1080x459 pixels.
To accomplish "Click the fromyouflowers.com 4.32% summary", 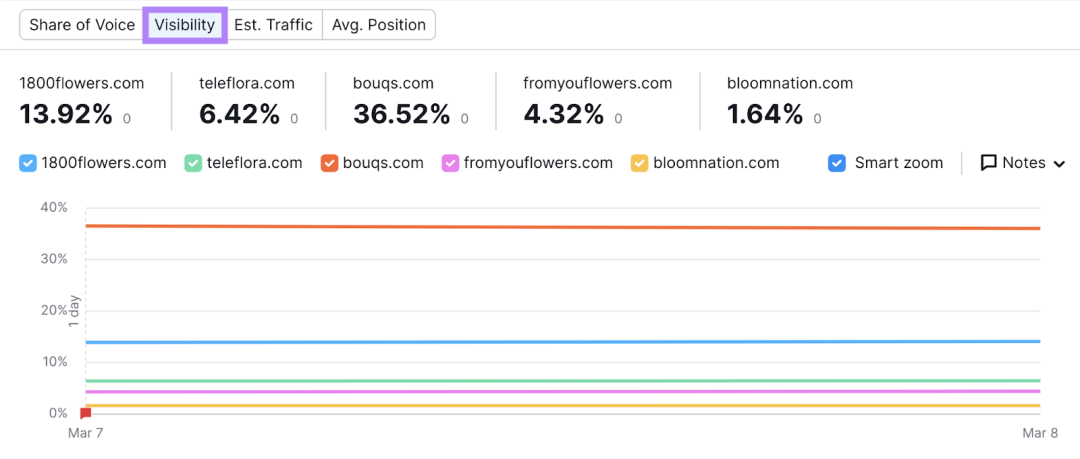I will click(x=597, y=101).
